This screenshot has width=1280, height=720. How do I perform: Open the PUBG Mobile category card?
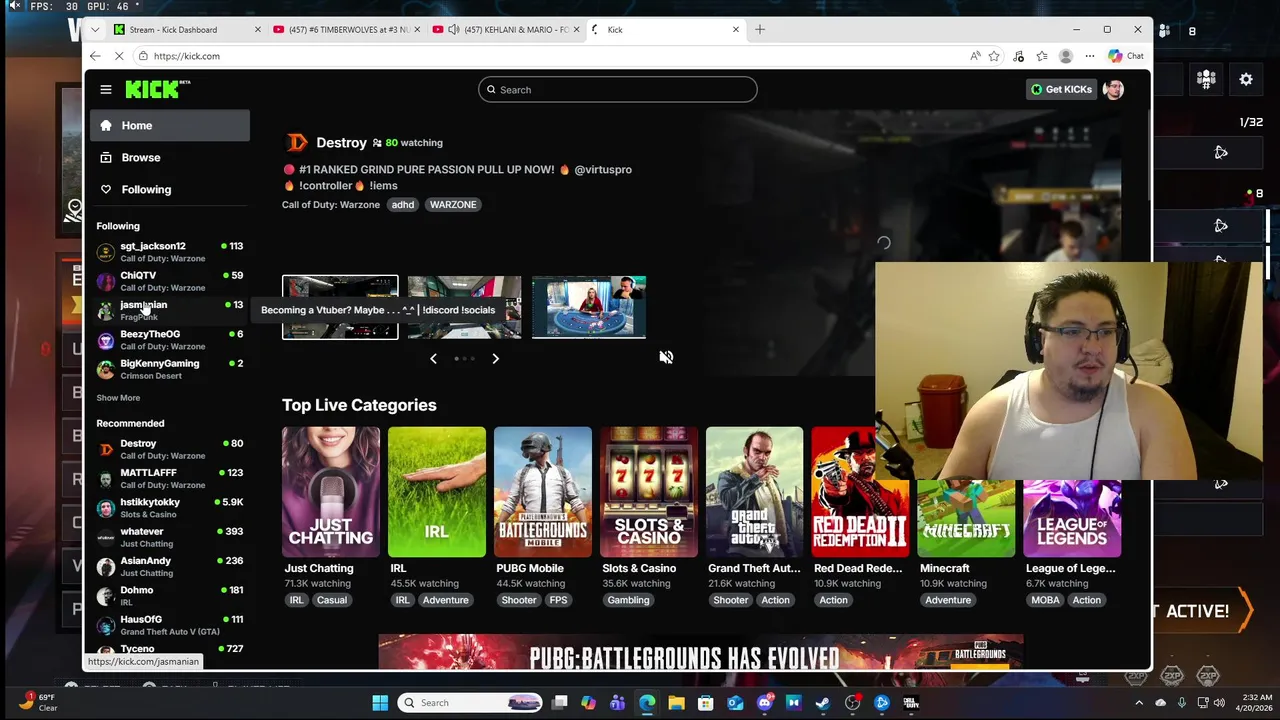tap(543, 492)
